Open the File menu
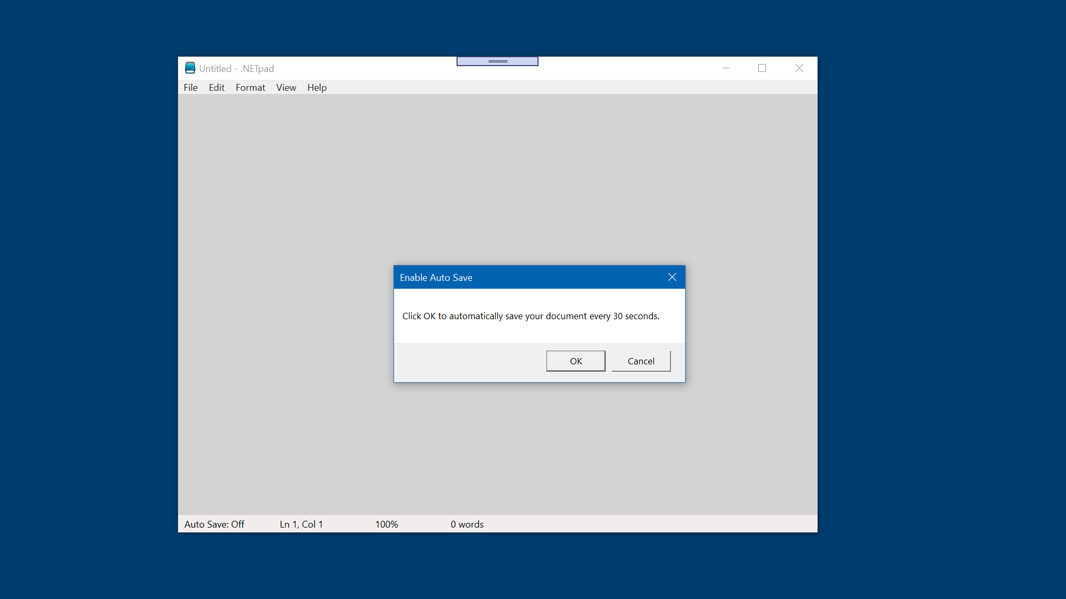Viewport: 1066px width, 599px height. 190,88
